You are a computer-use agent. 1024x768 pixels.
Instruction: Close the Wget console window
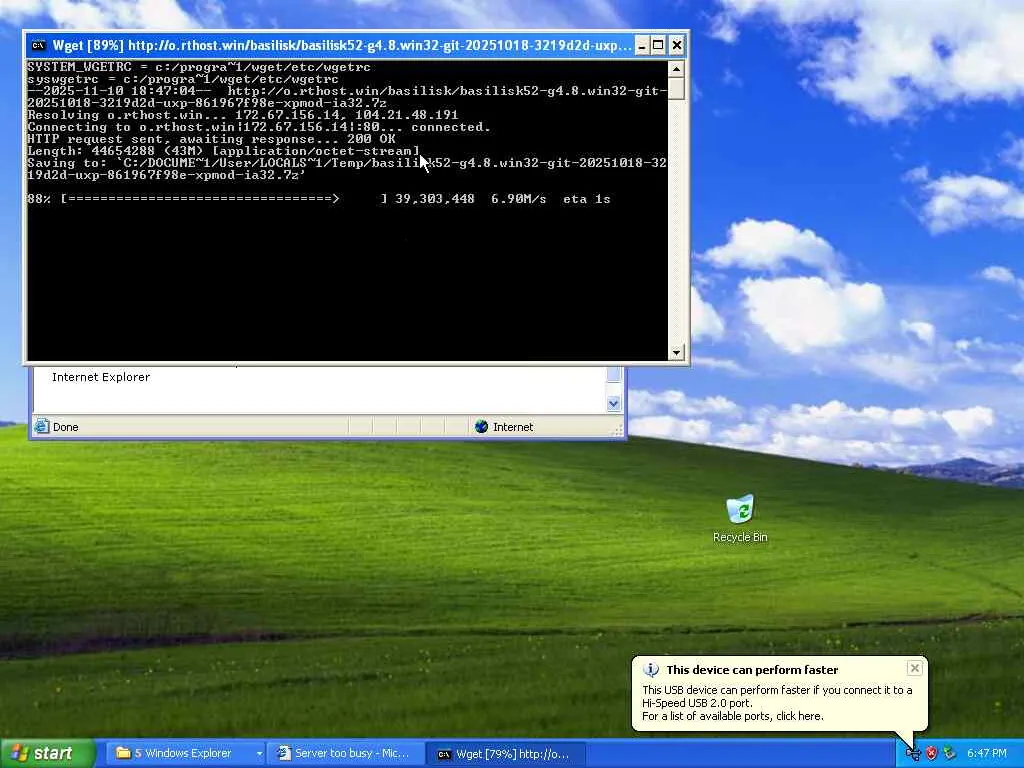point(677,45)
